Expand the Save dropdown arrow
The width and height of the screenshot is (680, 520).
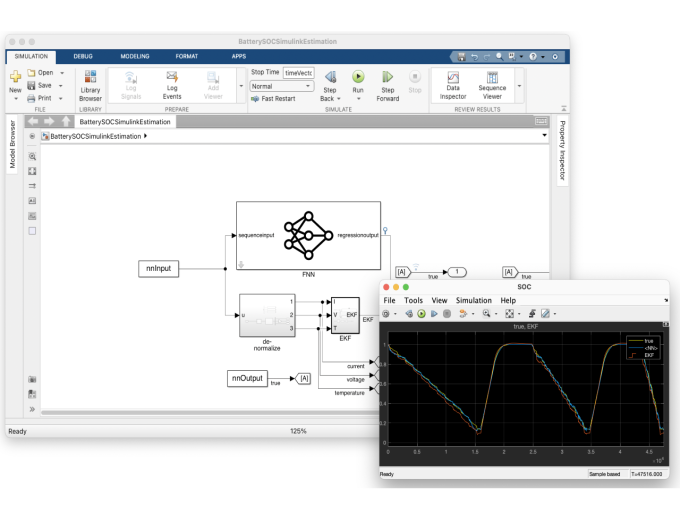pyautogui.click(x=61, y=86)
